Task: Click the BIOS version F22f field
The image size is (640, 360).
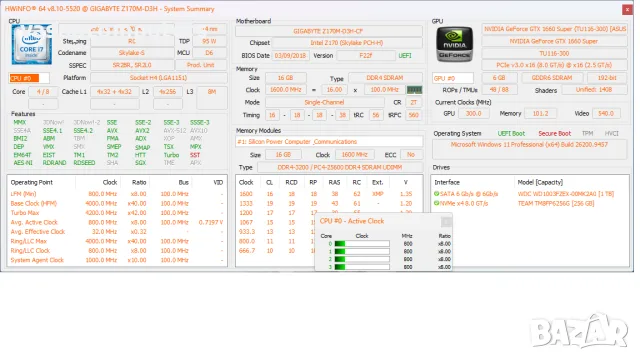Action: click(366, 56)
